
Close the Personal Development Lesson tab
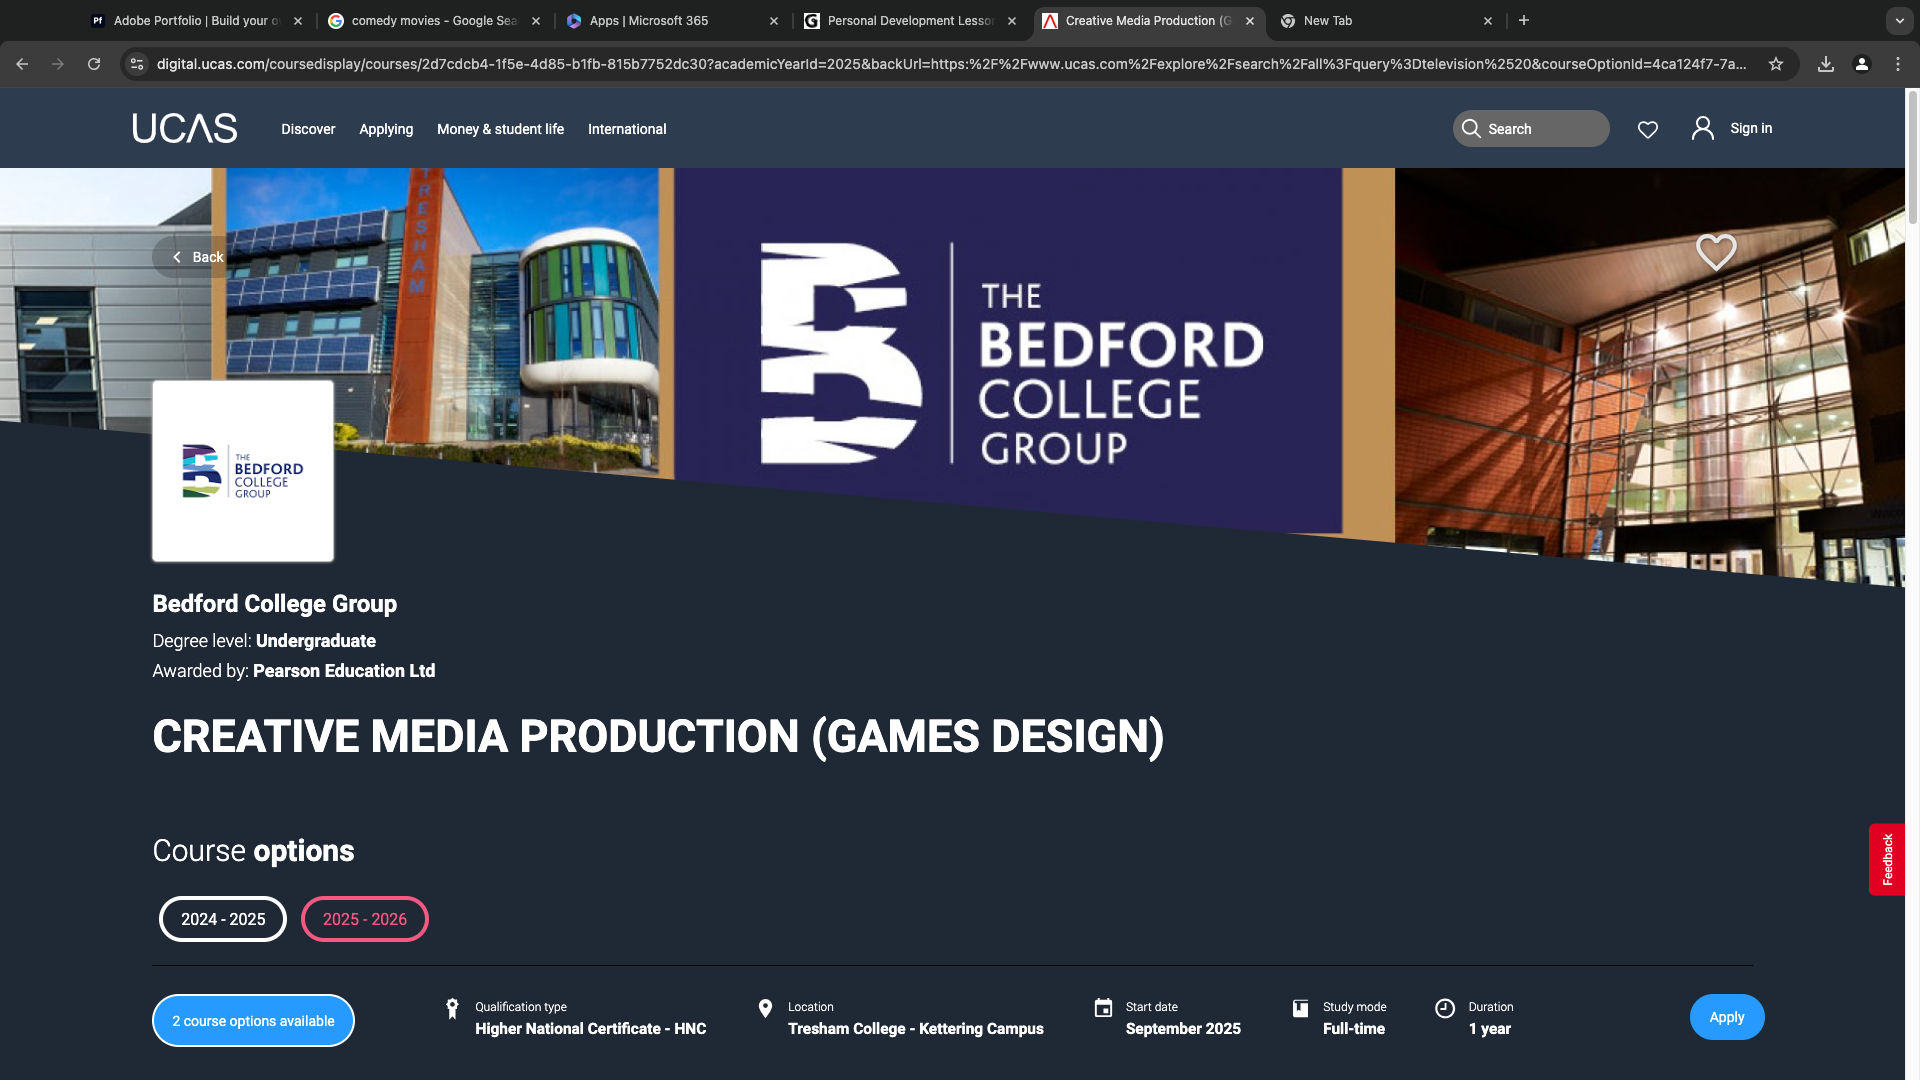click(1012, 21)
